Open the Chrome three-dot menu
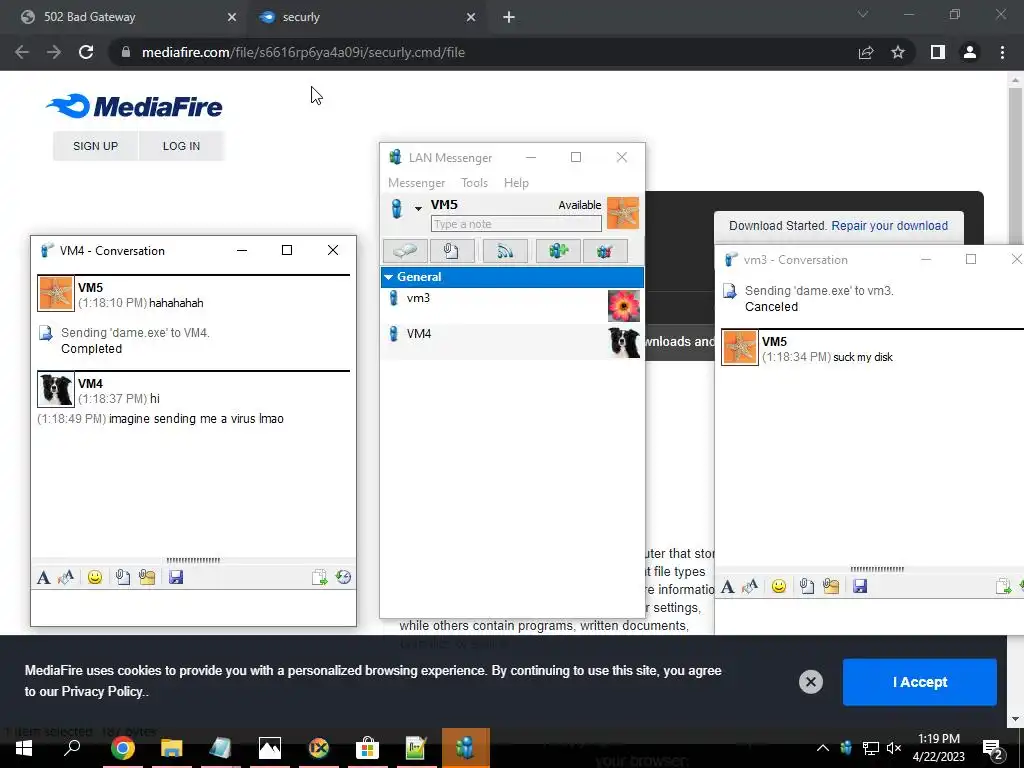1024x768 pixels. 1002,52
